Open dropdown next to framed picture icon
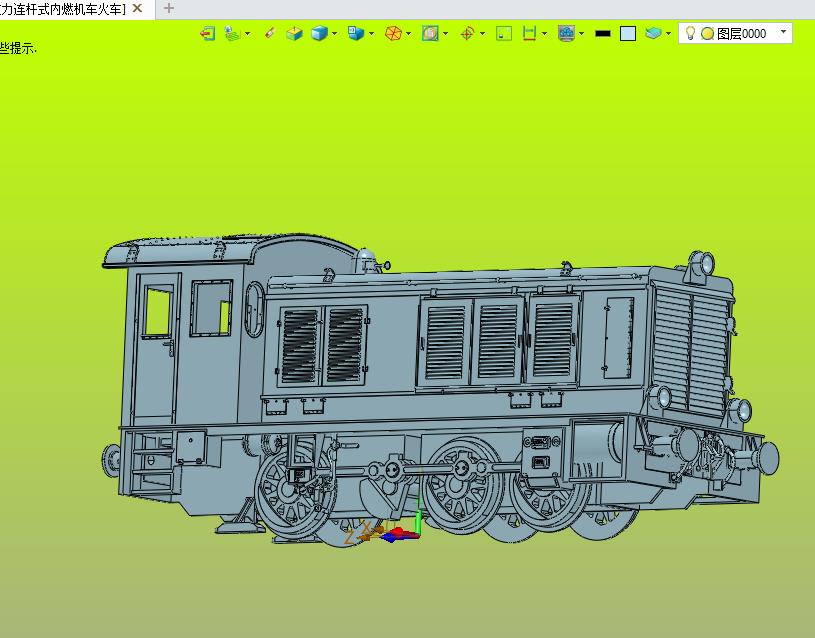815x638 pixels. click(445, 34)
